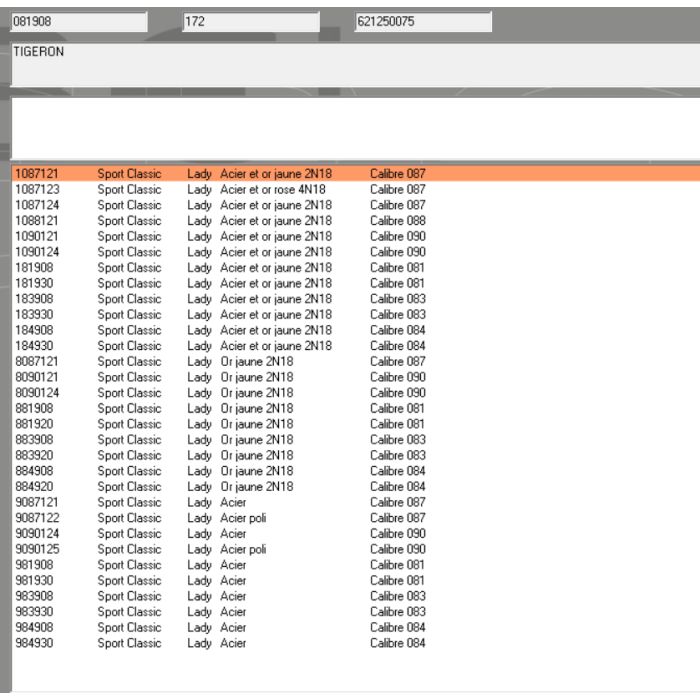Select list row 981930
The image size is (700, 700).
[355, 580]
